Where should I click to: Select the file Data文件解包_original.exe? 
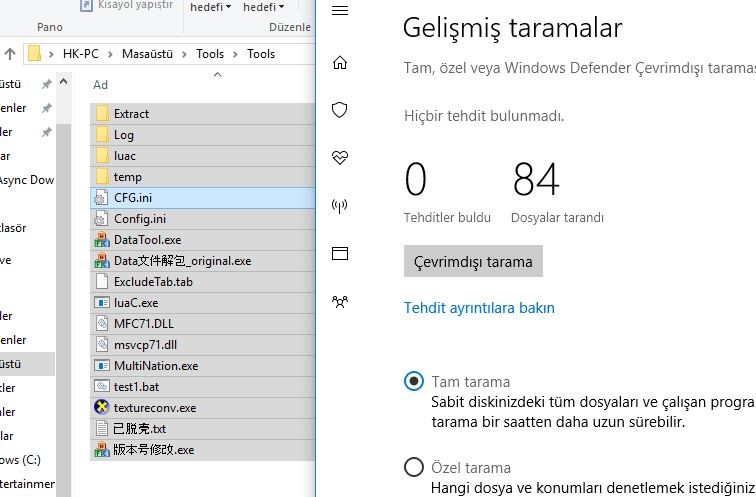pyautogui.click(x=182, y=261)
